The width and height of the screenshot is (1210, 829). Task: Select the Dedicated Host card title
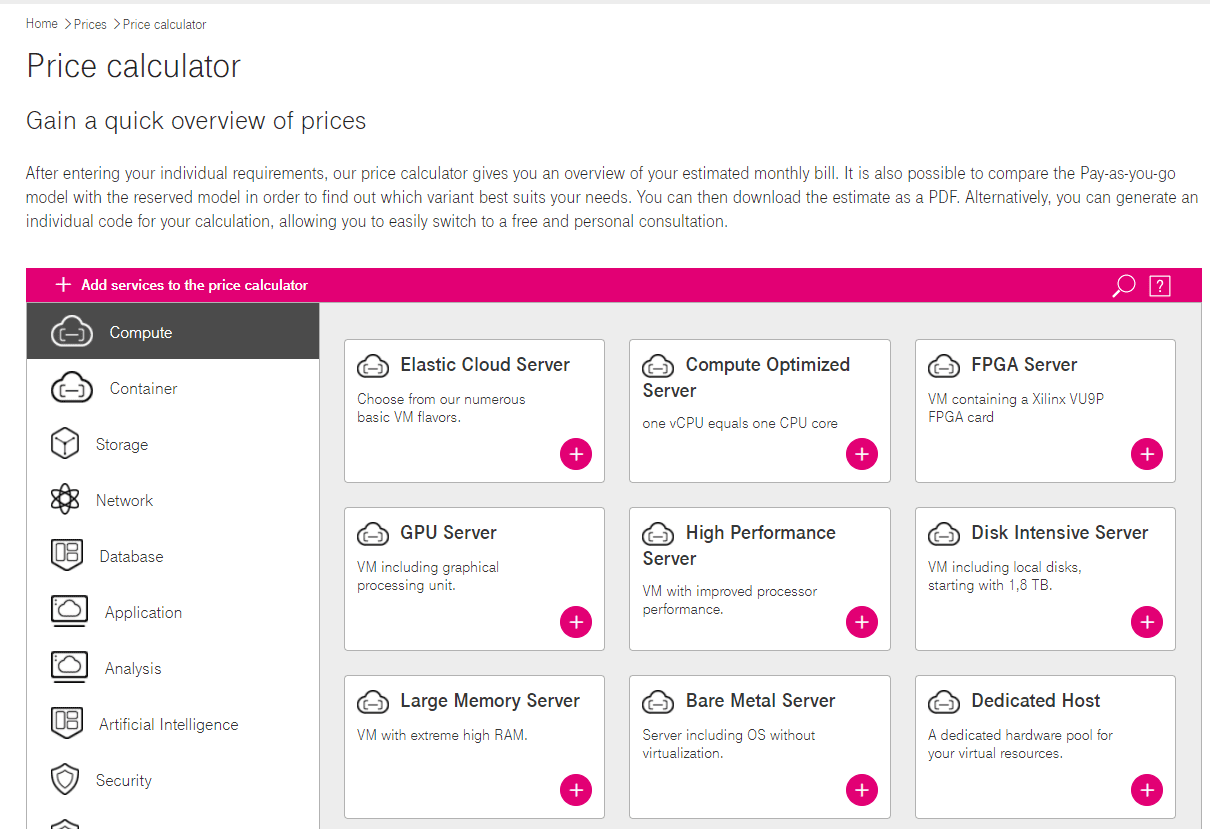pos(1036,701)
